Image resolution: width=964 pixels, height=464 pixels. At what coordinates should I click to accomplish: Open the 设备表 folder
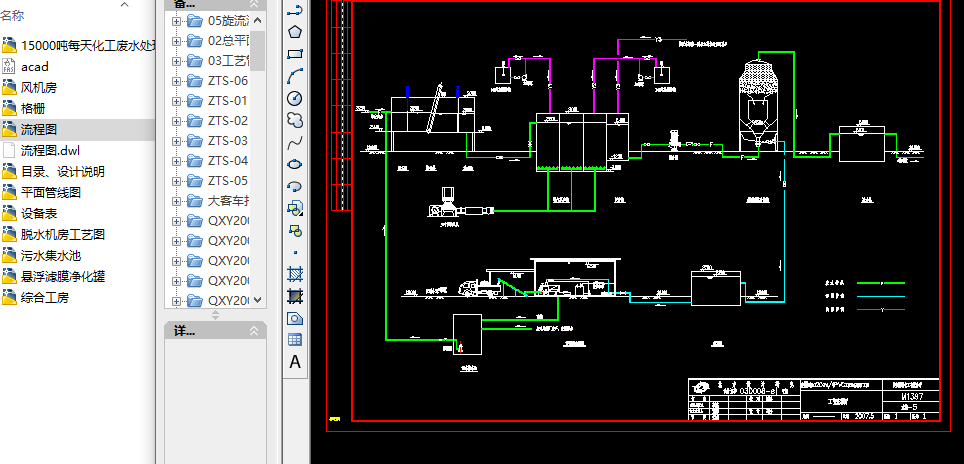click(39, 213)
